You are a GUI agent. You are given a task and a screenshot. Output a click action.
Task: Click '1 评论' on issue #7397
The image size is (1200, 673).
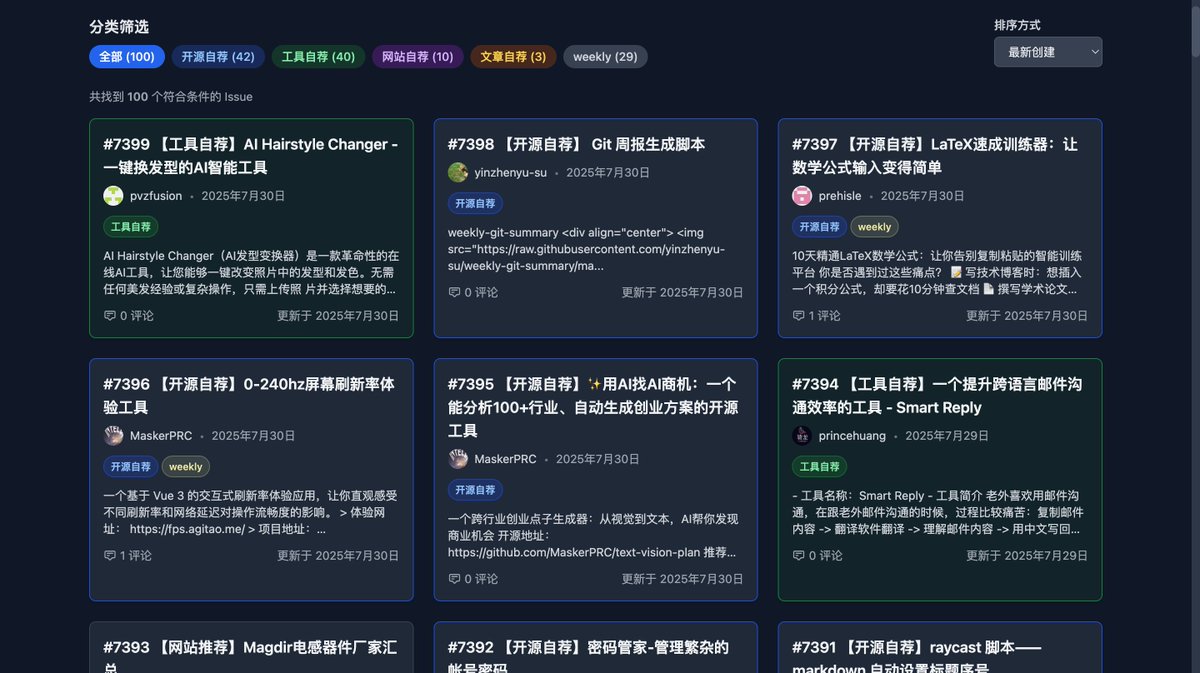click(824, 316)
